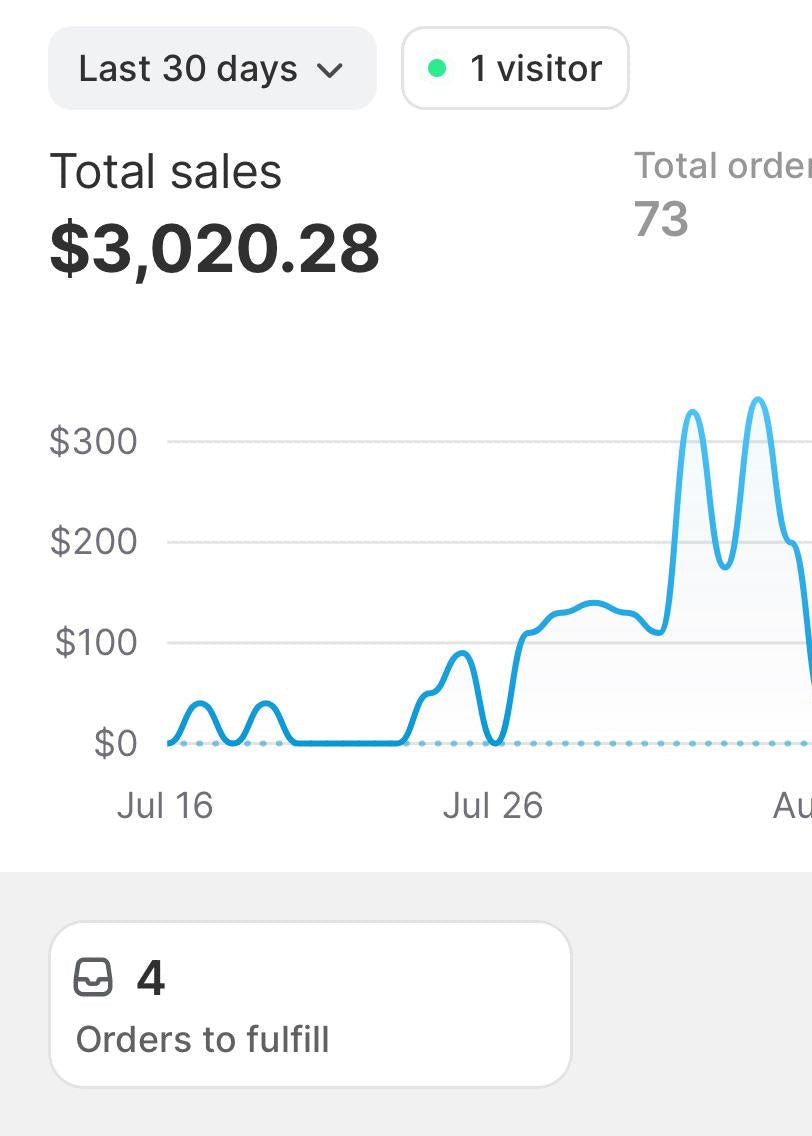The image size is (812, 1136).
Task: Click the number 4 in Orders to fulfill
Action: tap(151, 977)
